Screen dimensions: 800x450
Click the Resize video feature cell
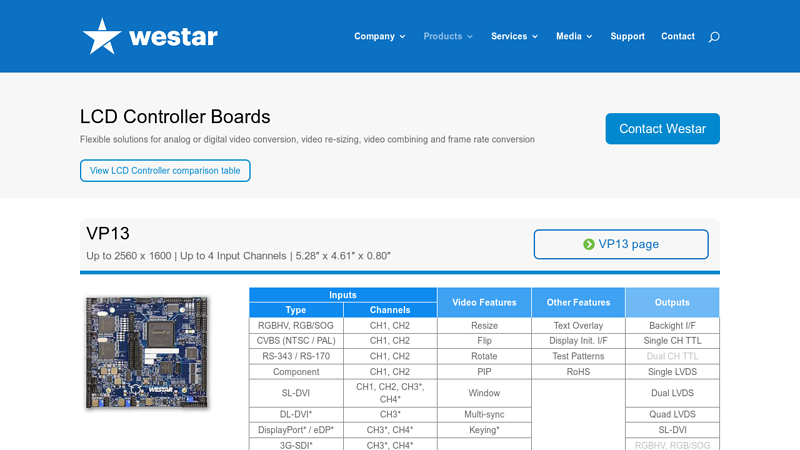click(484, 326)
